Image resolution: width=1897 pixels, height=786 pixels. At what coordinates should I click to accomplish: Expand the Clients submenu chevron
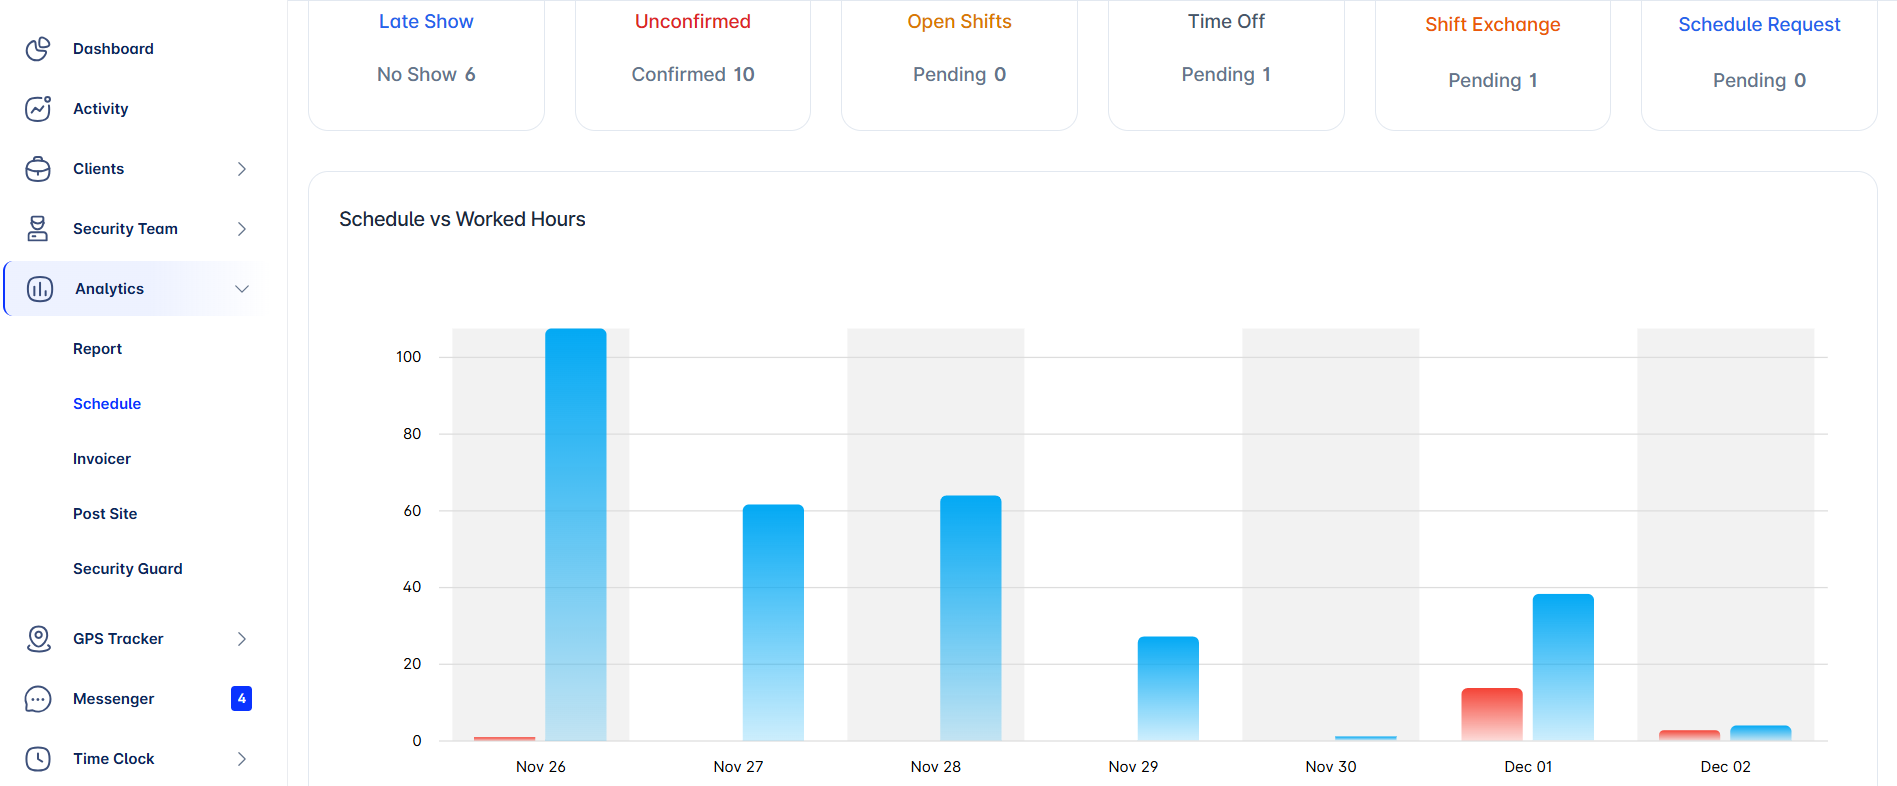[241, 169]
